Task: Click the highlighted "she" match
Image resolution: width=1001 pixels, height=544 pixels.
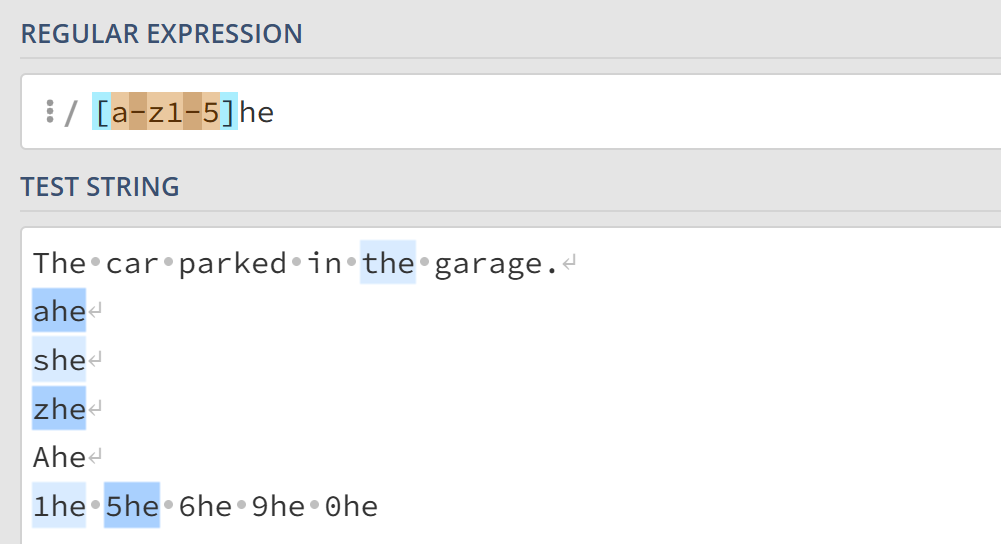Action: (x=59, y=360)
